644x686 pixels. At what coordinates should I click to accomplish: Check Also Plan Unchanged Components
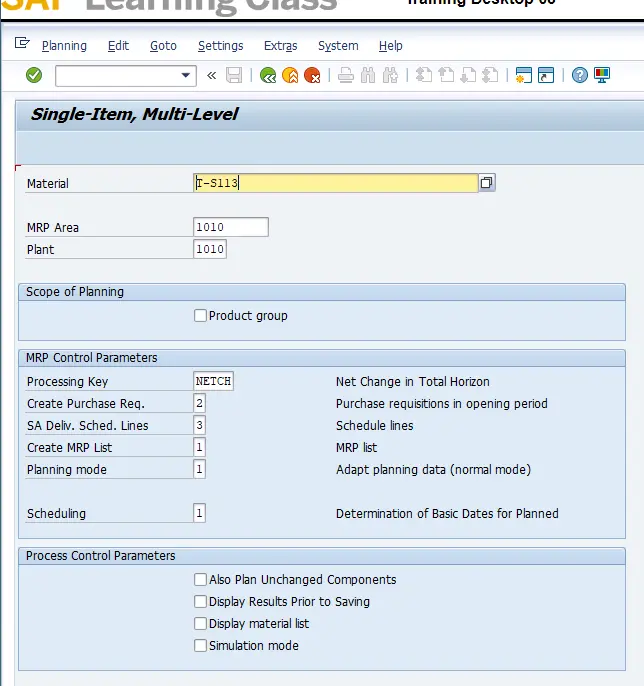(201, 580)
